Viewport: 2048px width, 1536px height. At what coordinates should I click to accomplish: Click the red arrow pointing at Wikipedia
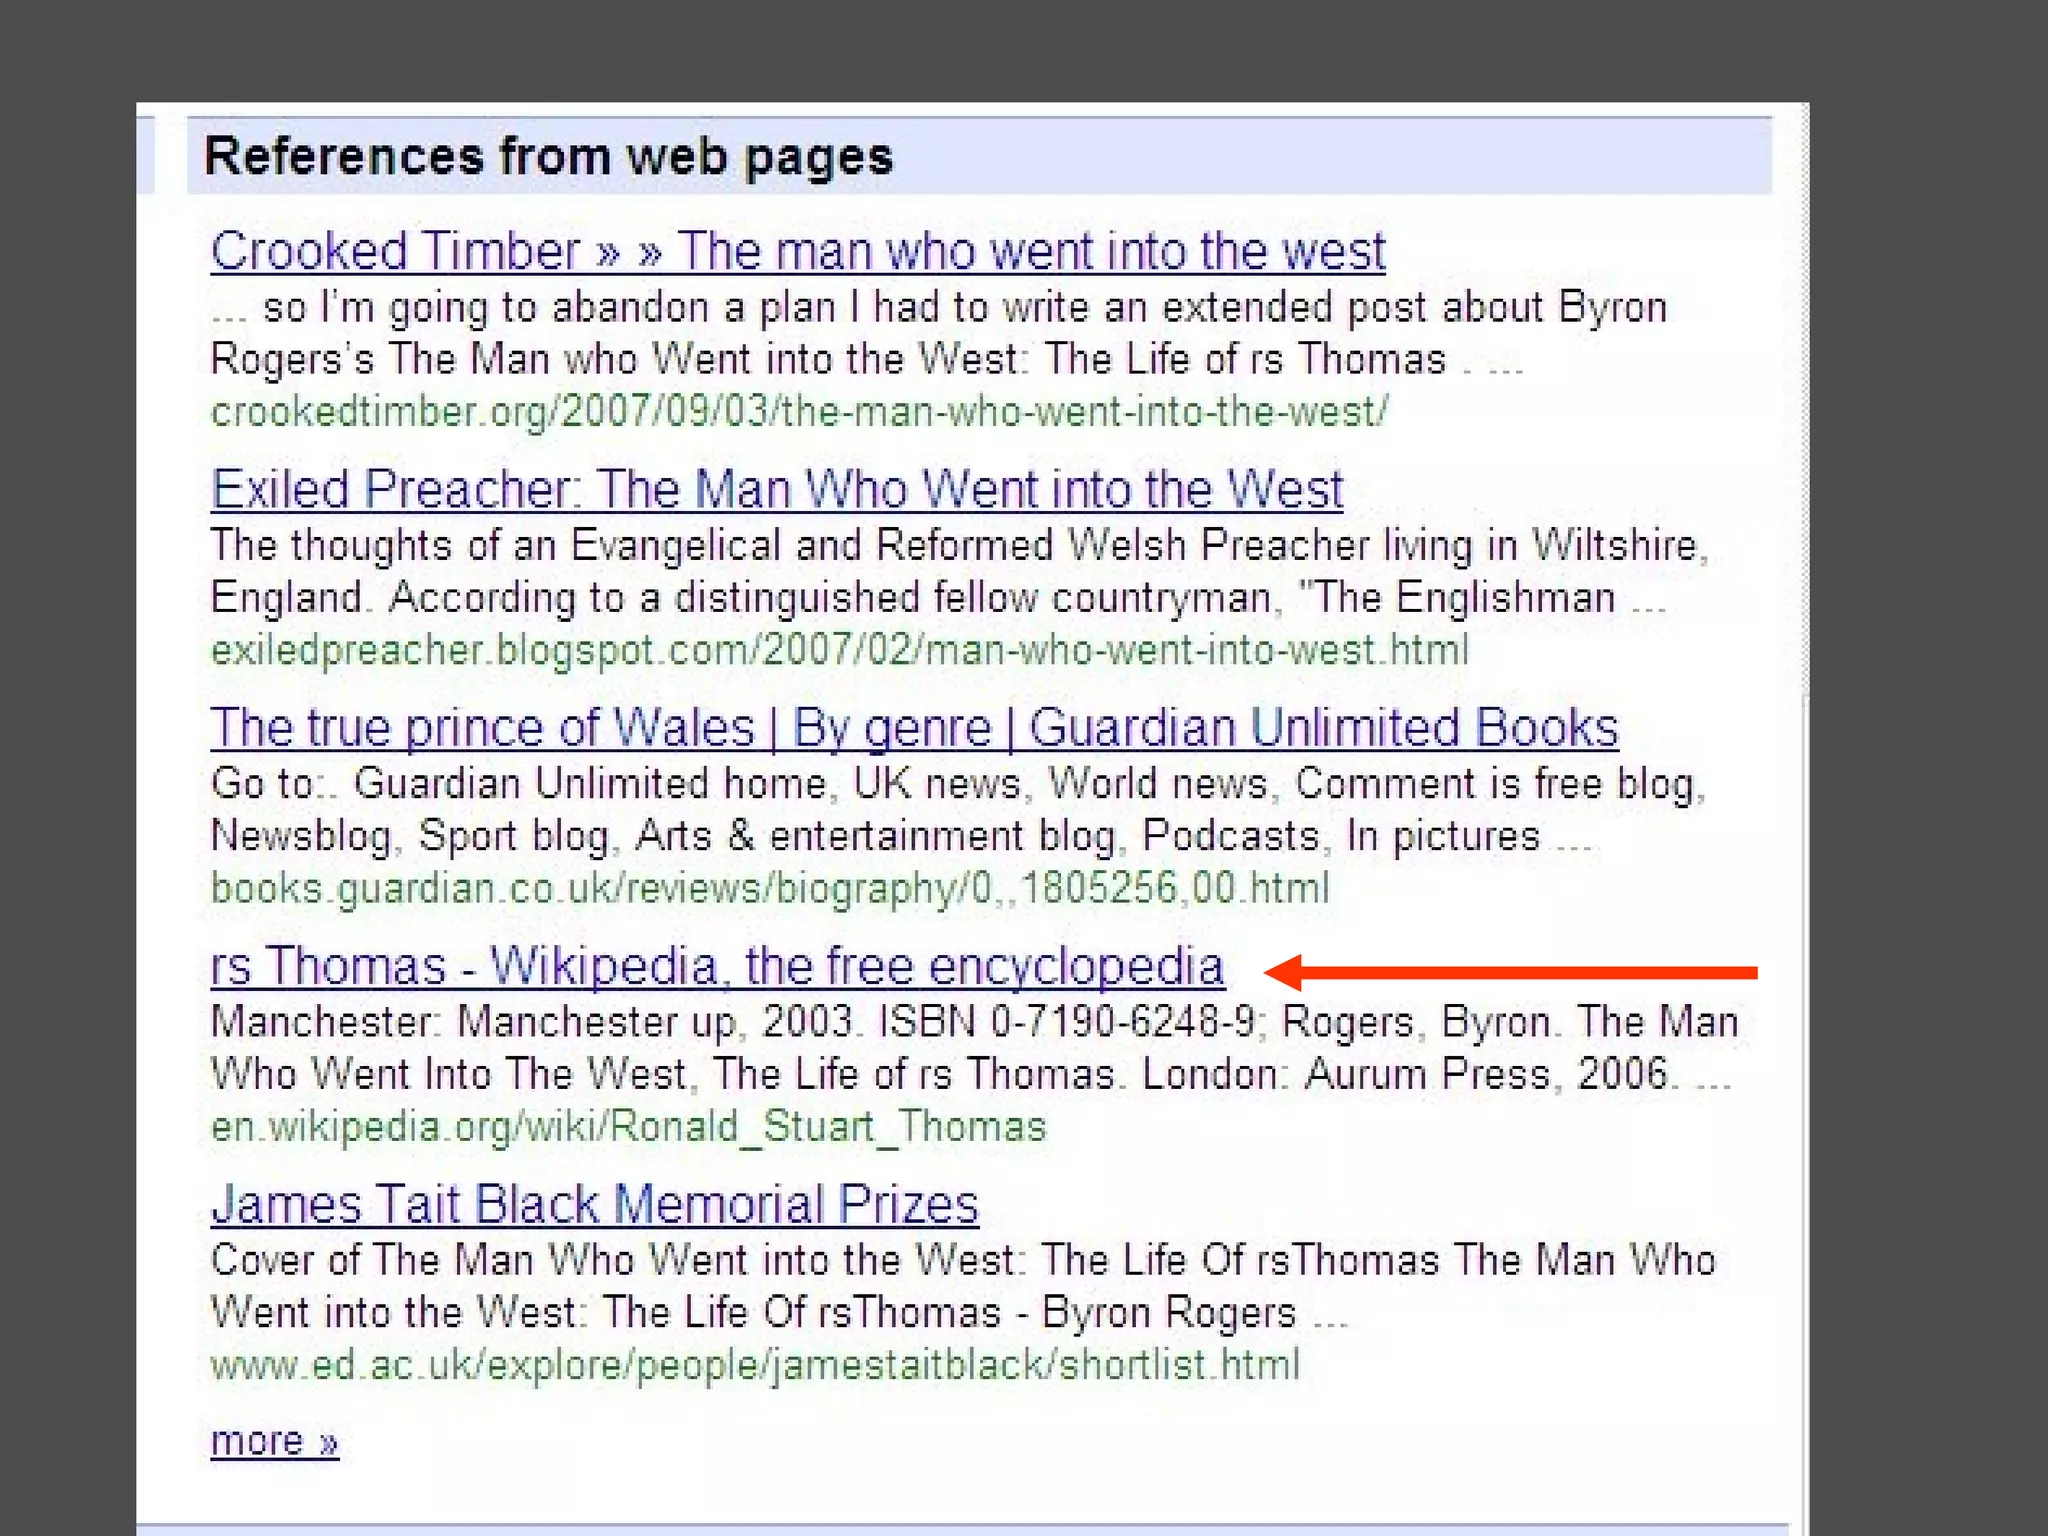tap(1510, 972)
